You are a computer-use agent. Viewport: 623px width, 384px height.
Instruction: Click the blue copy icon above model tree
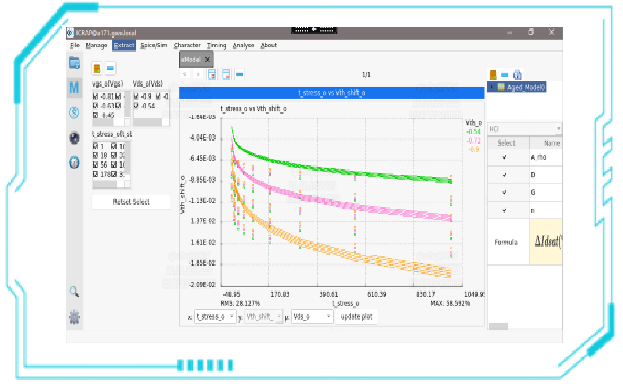tap(517, 75)
